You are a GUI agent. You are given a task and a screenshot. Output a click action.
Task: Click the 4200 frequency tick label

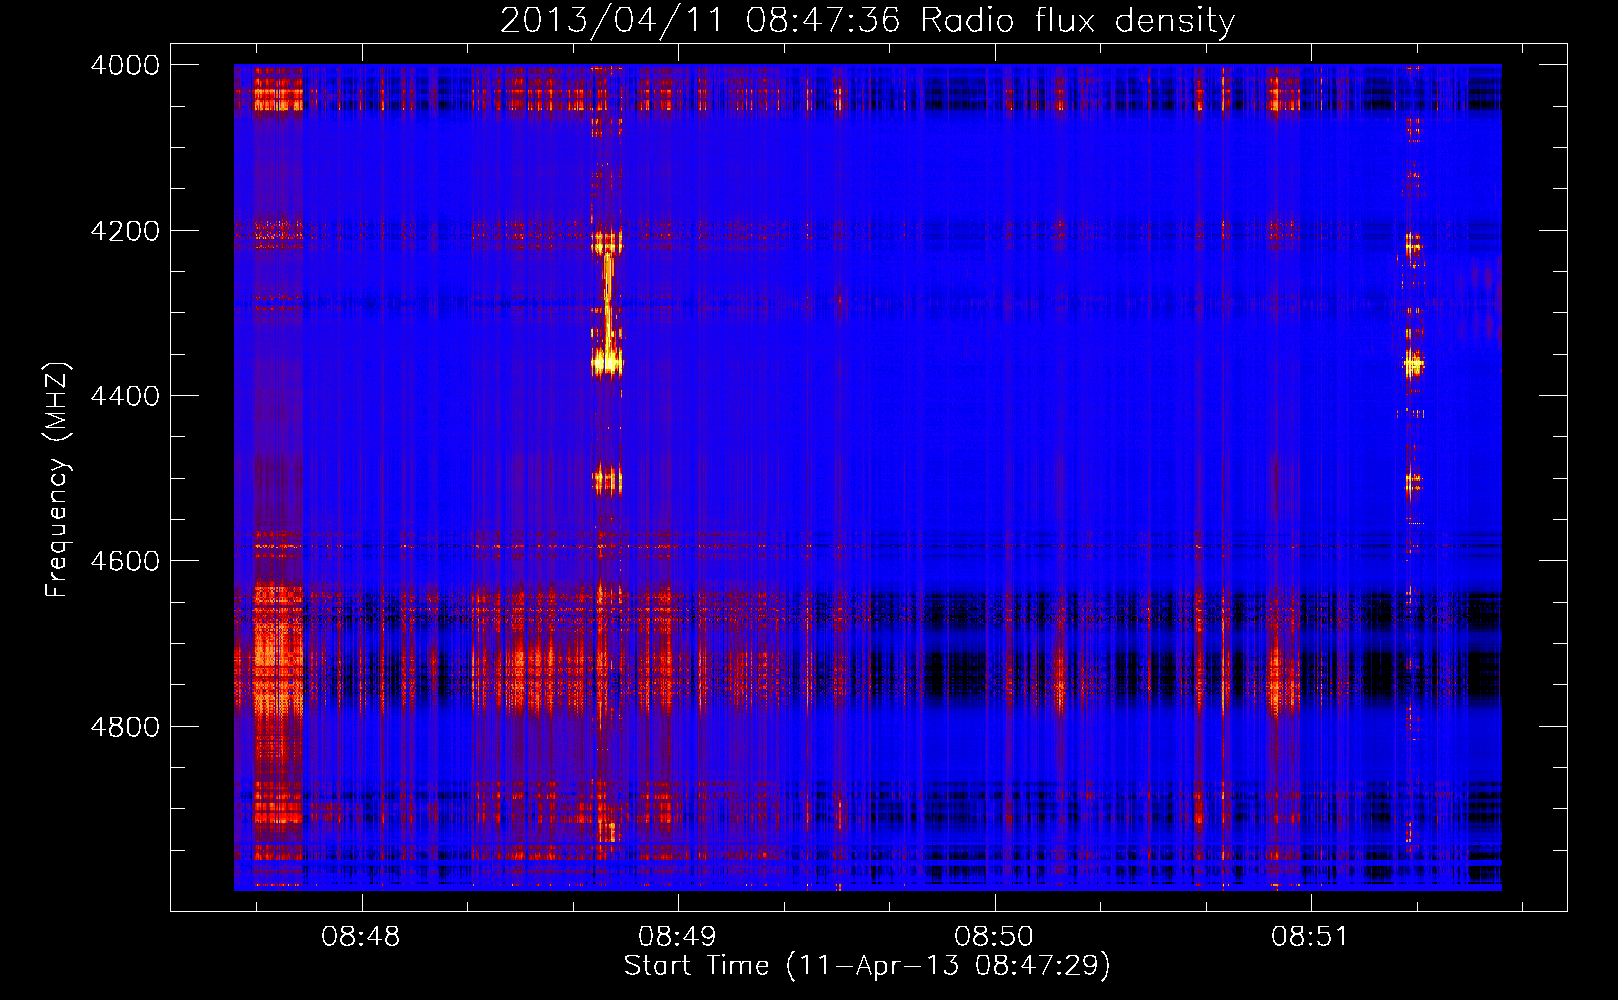(x=125, y=231)
